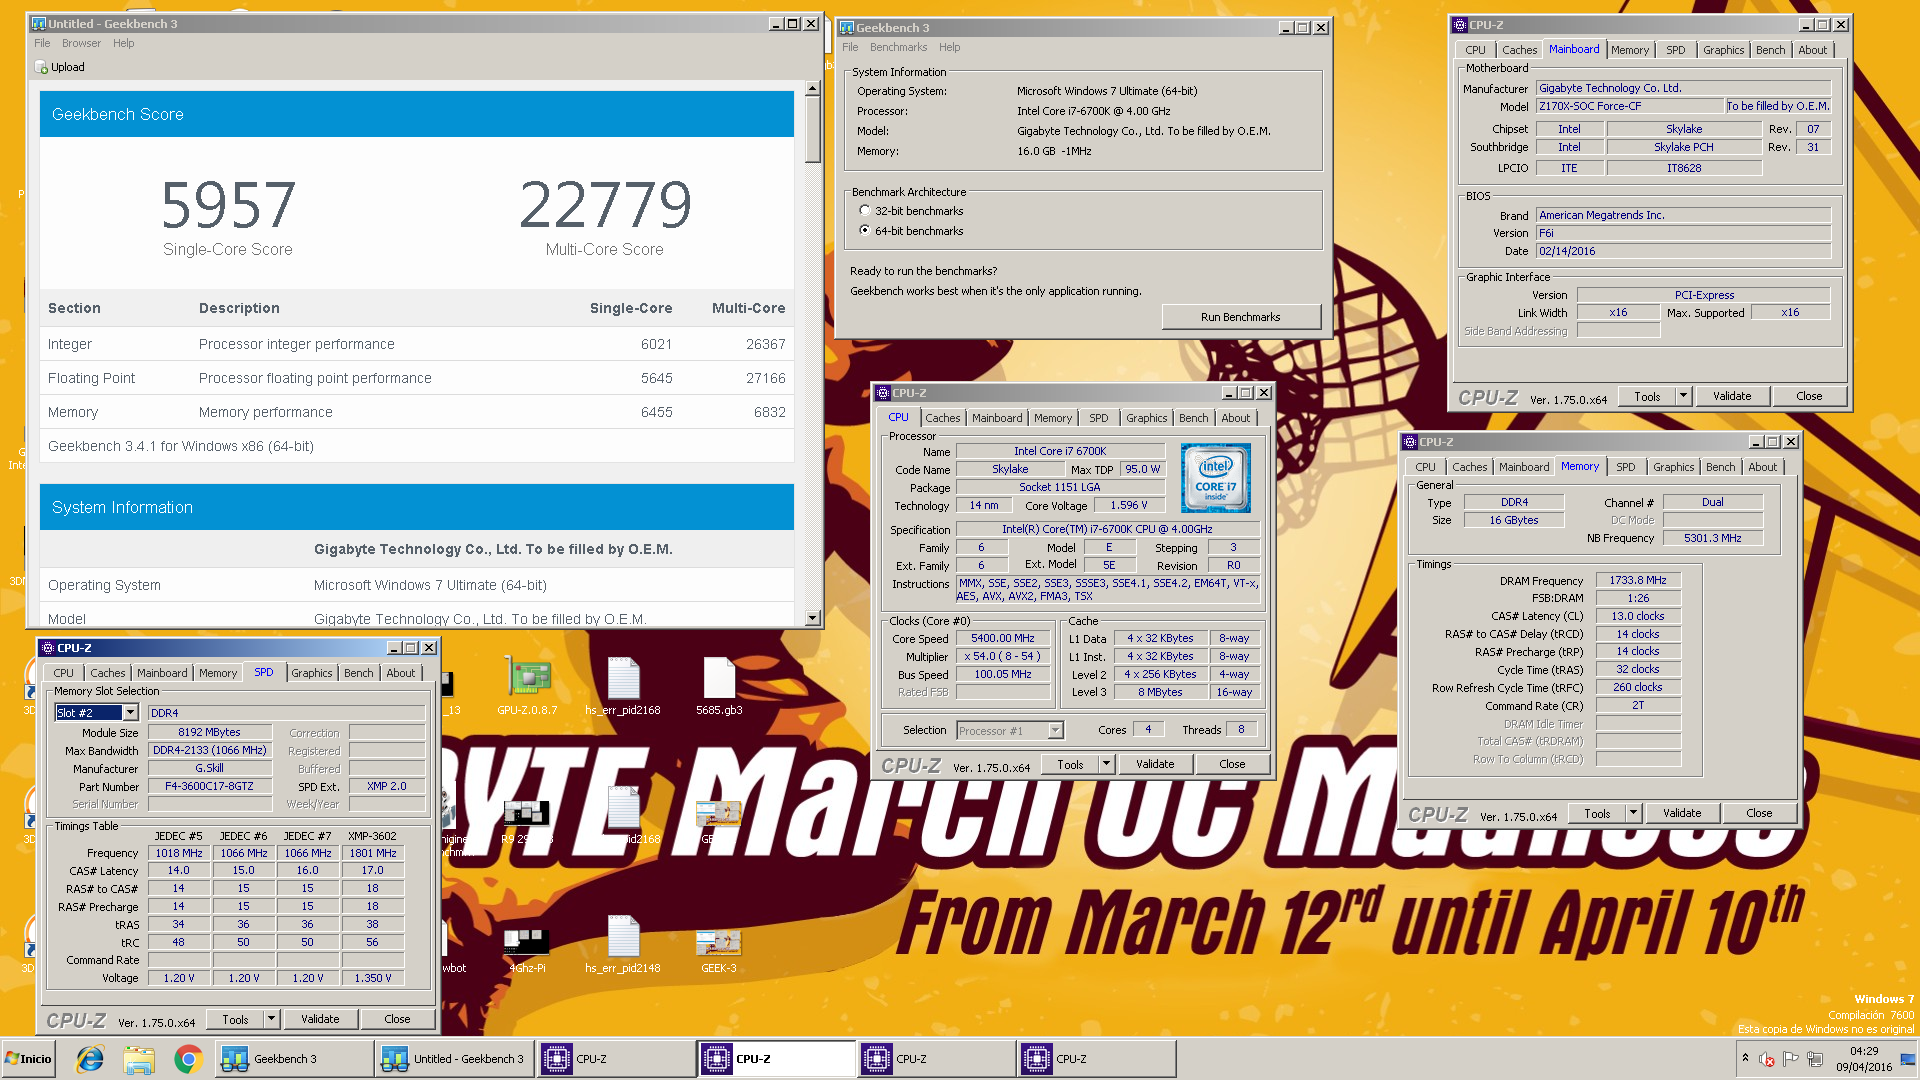Open Help menu in Geekbench 3 window
Viewport: 1920px width, 1080px height.
point(949,47)
